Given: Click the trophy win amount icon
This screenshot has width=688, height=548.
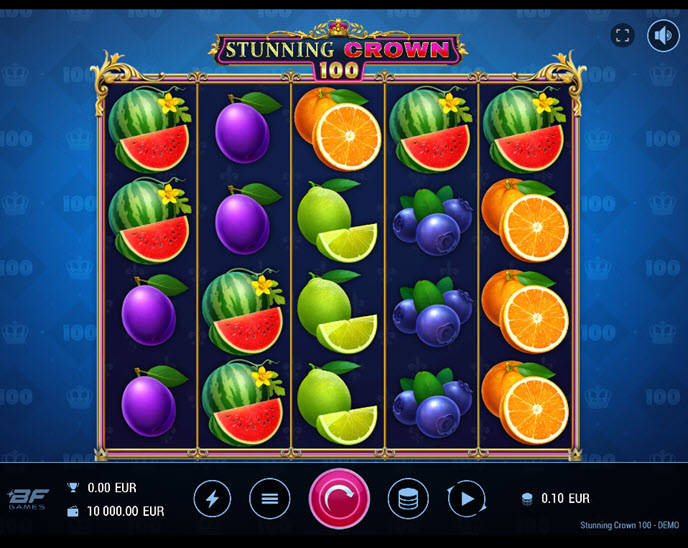Looking at the screenshot, I should pyautogui.click(x=73, y=487).
